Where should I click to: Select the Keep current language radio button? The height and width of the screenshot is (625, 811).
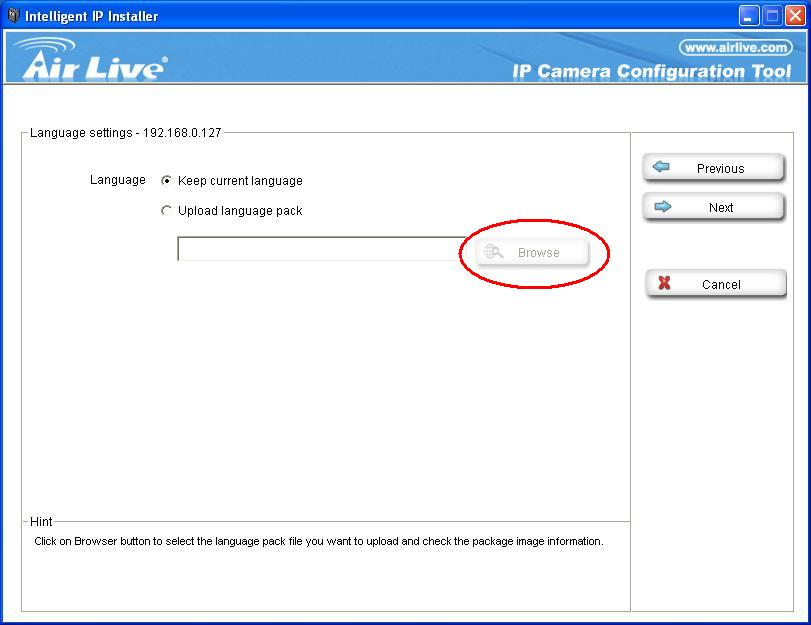167,181
